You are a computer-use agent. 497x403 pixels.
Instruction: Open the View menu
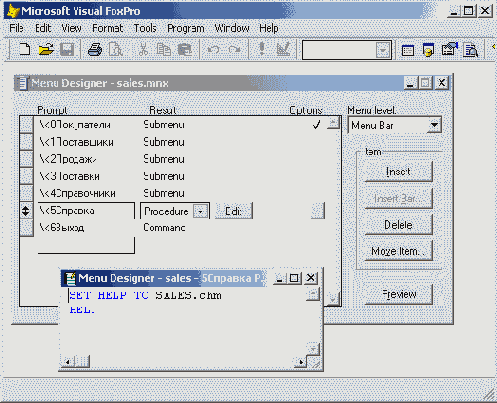tap(71, 28)
